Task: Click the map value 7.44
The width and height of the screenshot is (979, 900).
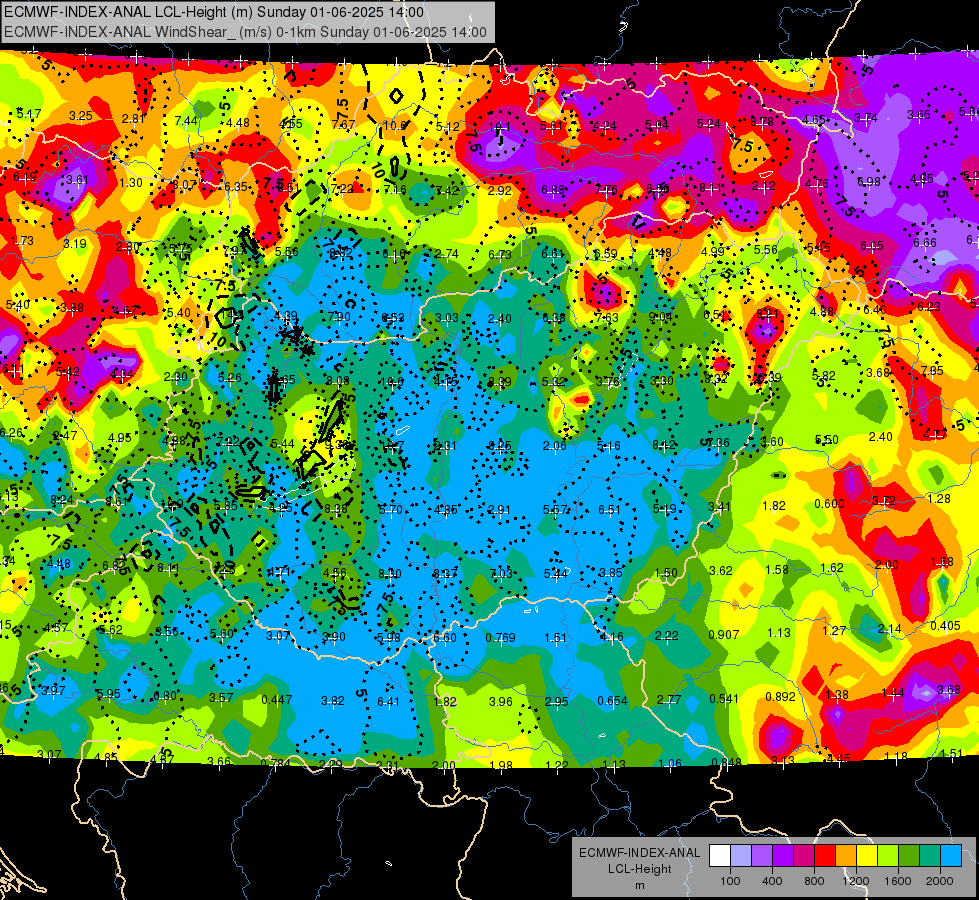Action: click(x=186, y=121)
